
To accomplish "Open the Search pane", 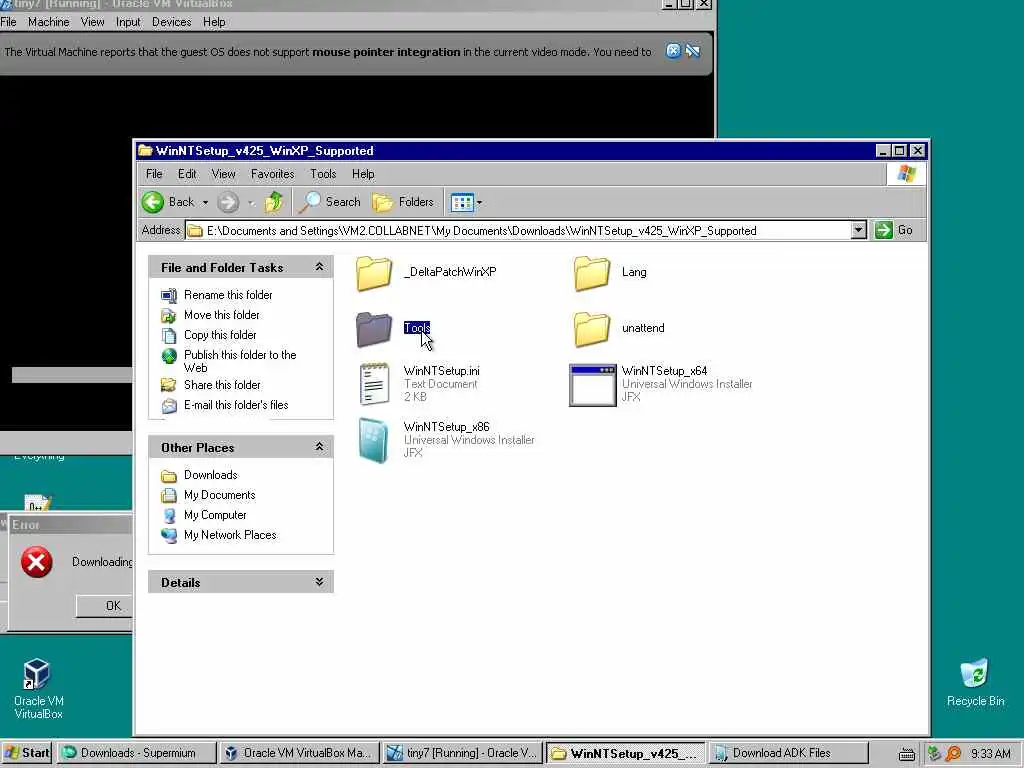I will 329,202.
